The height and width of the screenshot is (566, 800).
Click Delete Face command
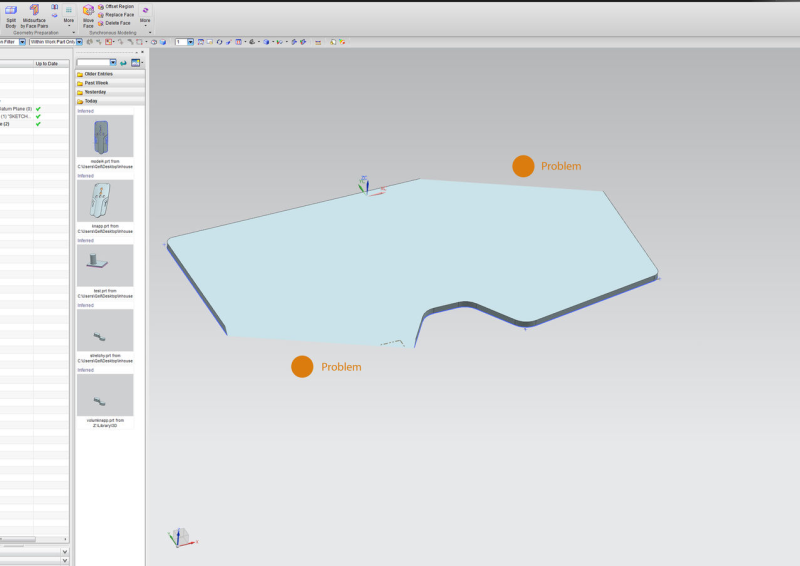pyautogui.click(x=114, y=23)
